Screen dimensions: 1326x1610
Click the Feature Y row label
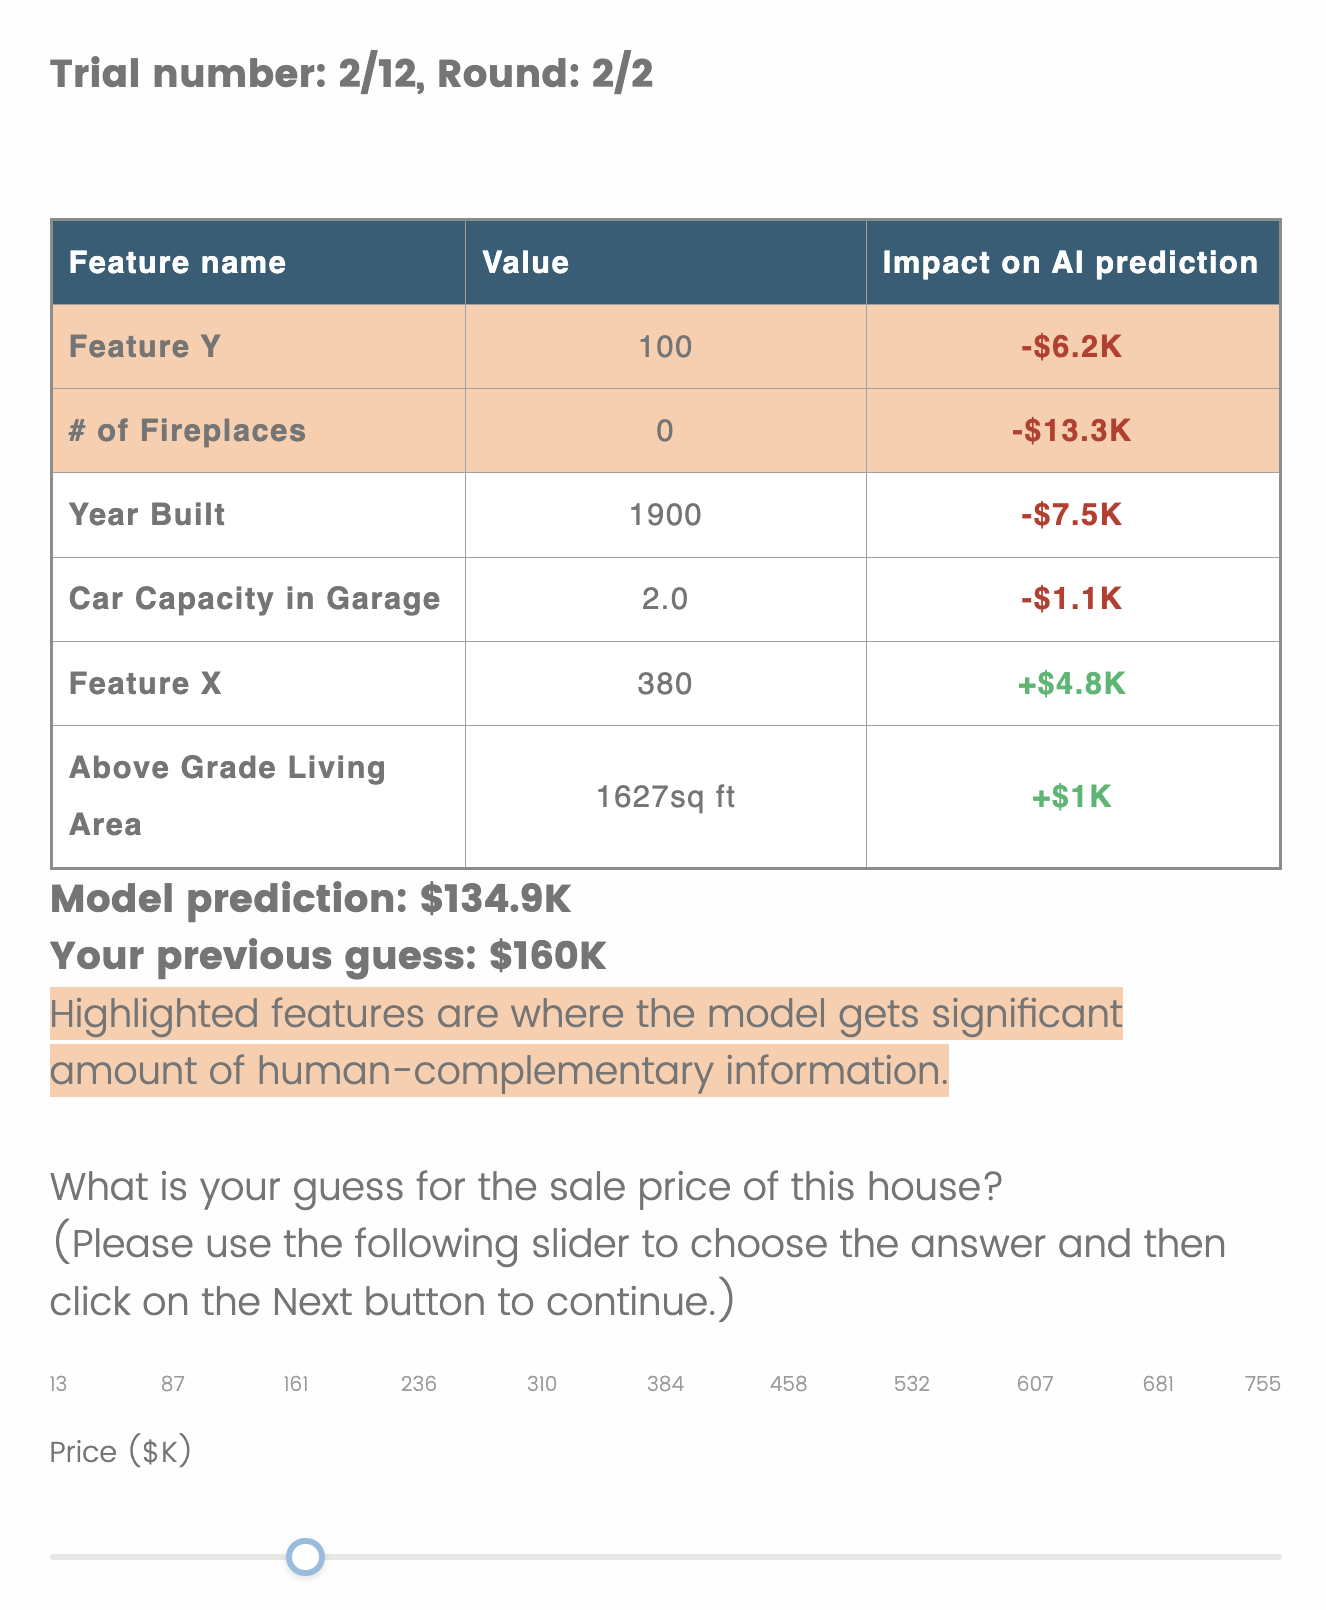pyautogui.click(x=145, y=347)
